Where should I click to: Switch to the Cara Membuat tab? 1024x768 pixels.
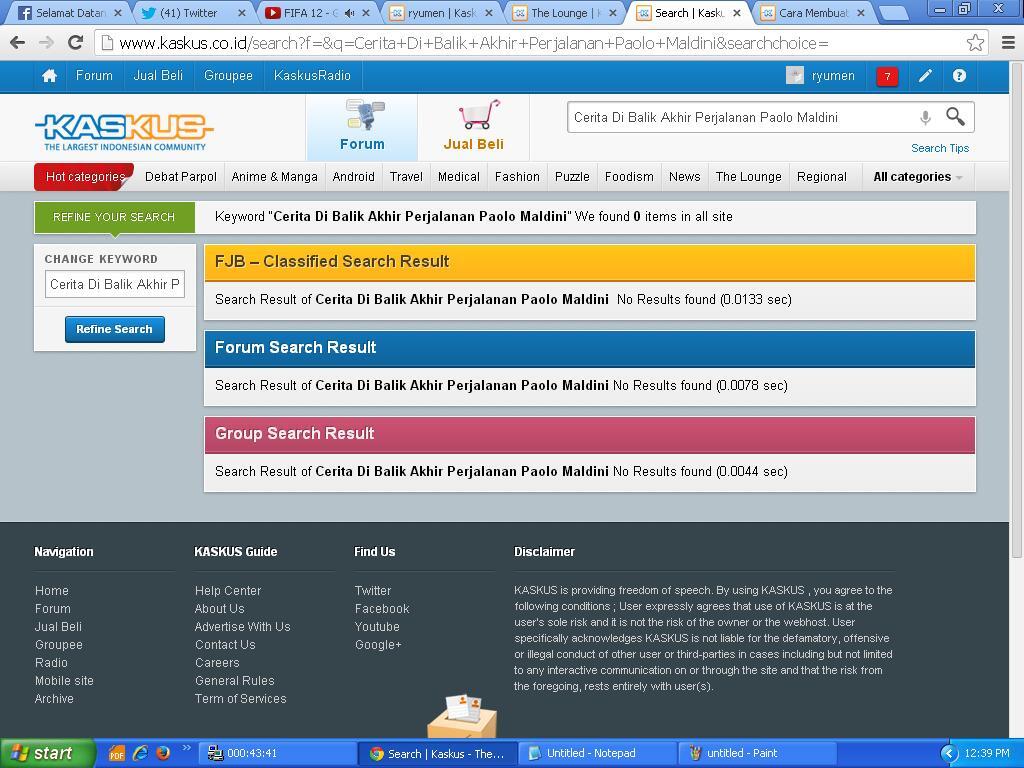pos(812,13)
